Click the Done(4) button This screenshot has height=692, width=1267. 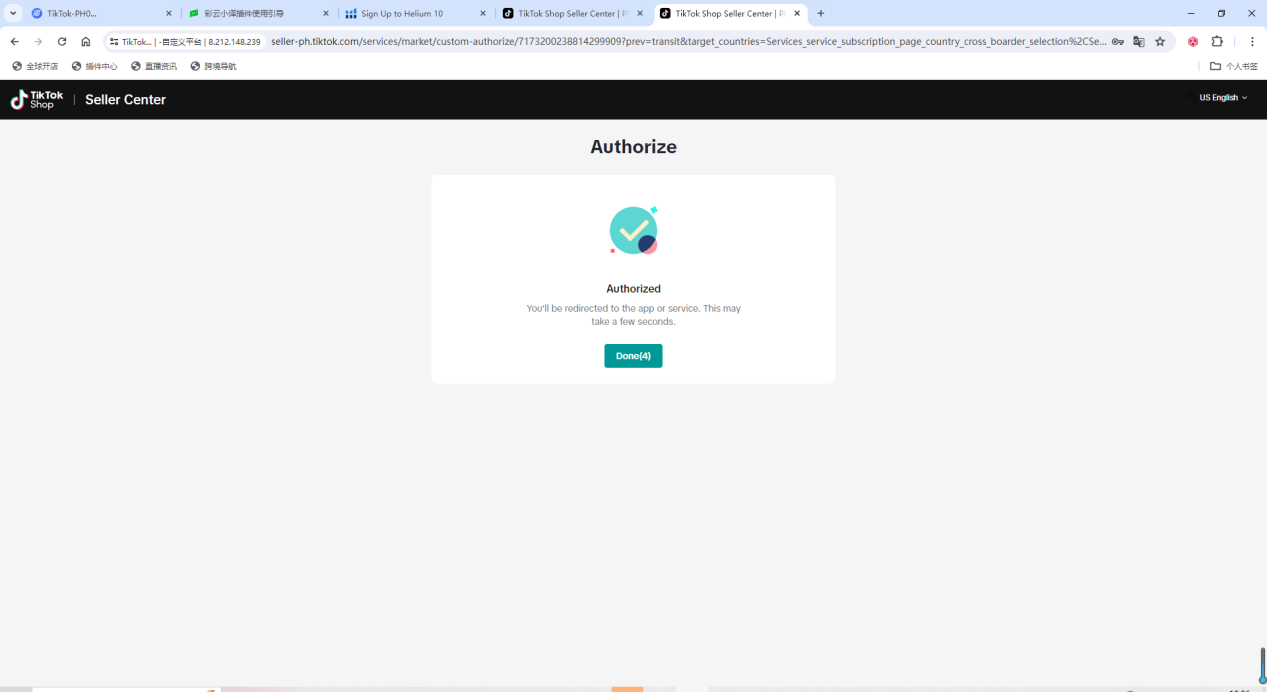pos(633,356)
